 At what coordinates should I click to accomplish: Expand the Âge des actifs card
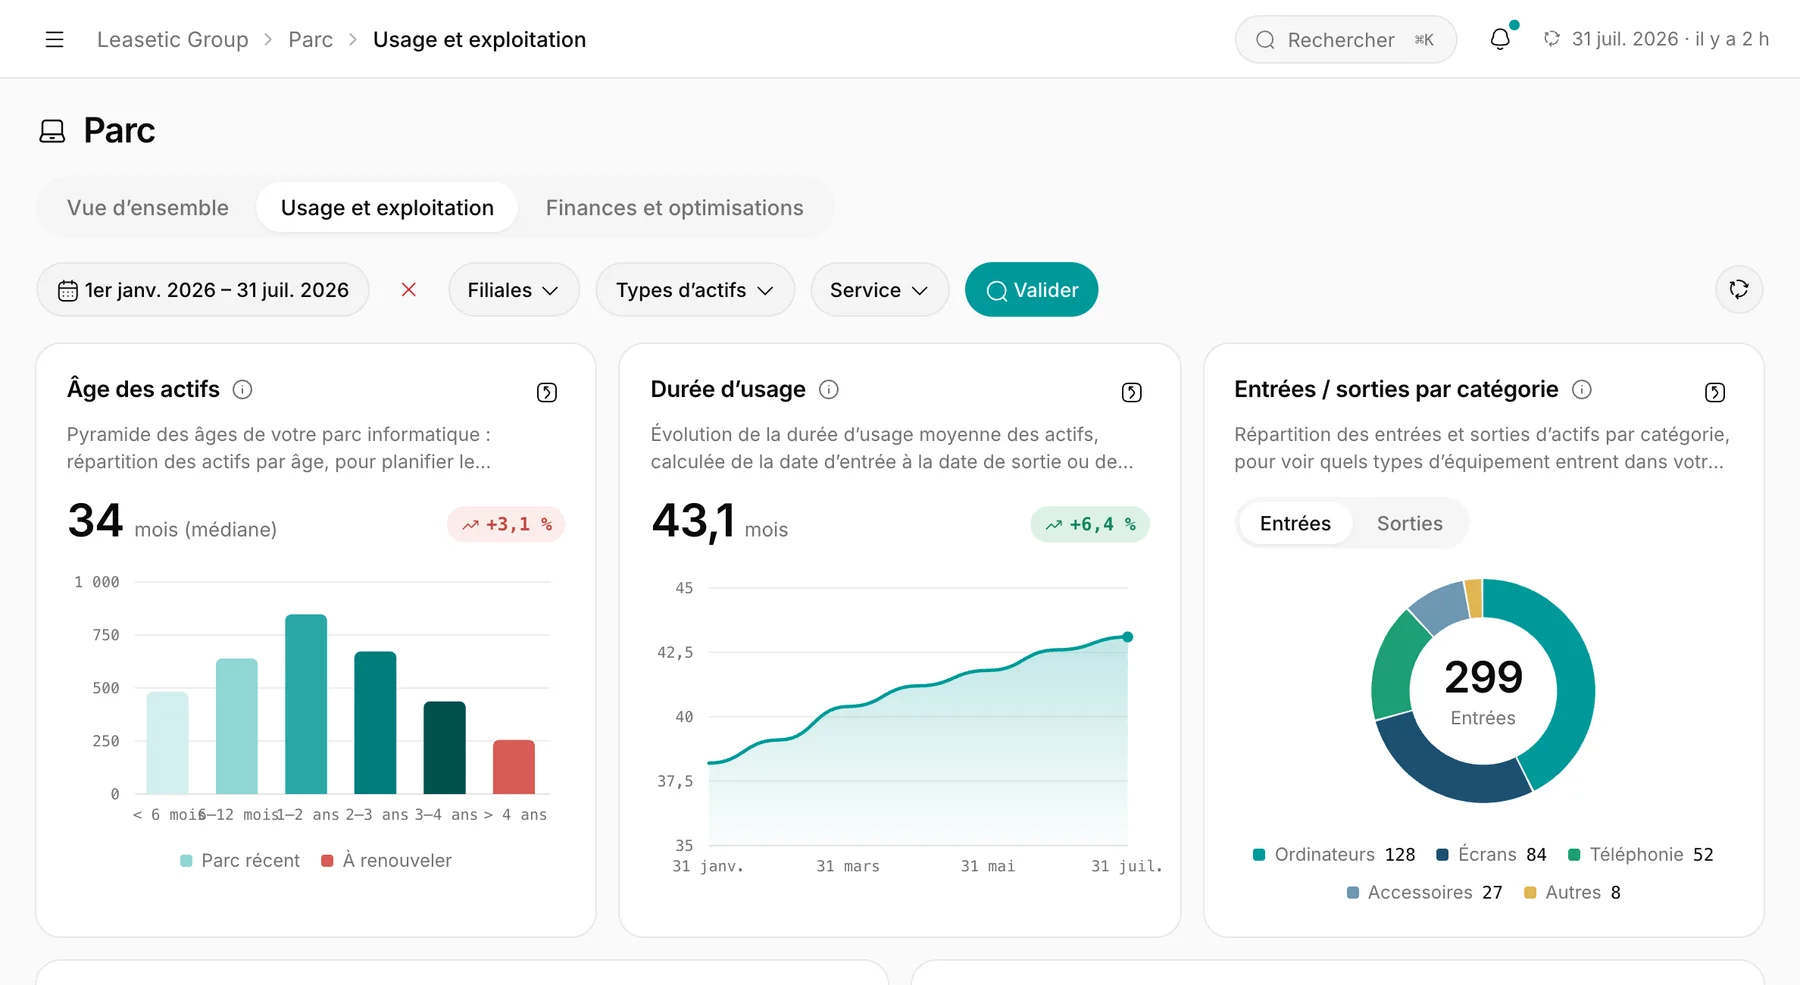pyautogui.click(x=547, y=392)
